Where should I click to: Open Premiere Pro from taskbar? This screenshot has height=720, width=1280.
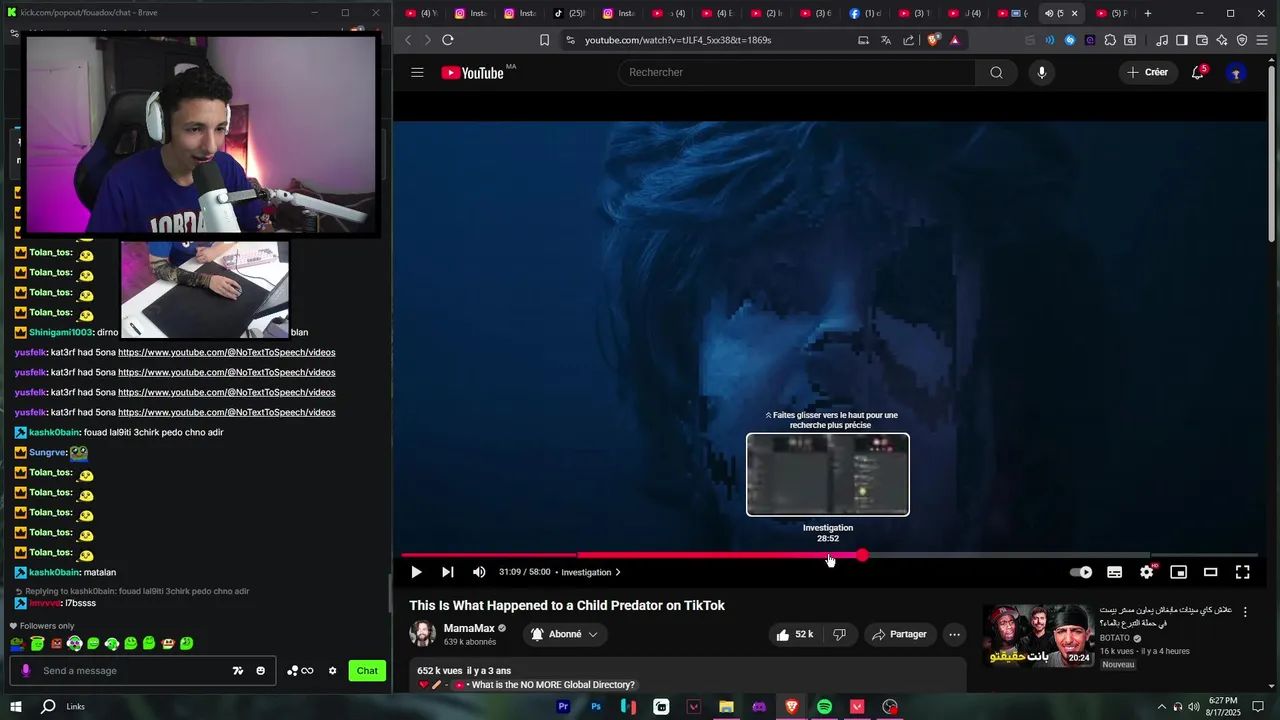pyautogui.click(x=563, y=706)
